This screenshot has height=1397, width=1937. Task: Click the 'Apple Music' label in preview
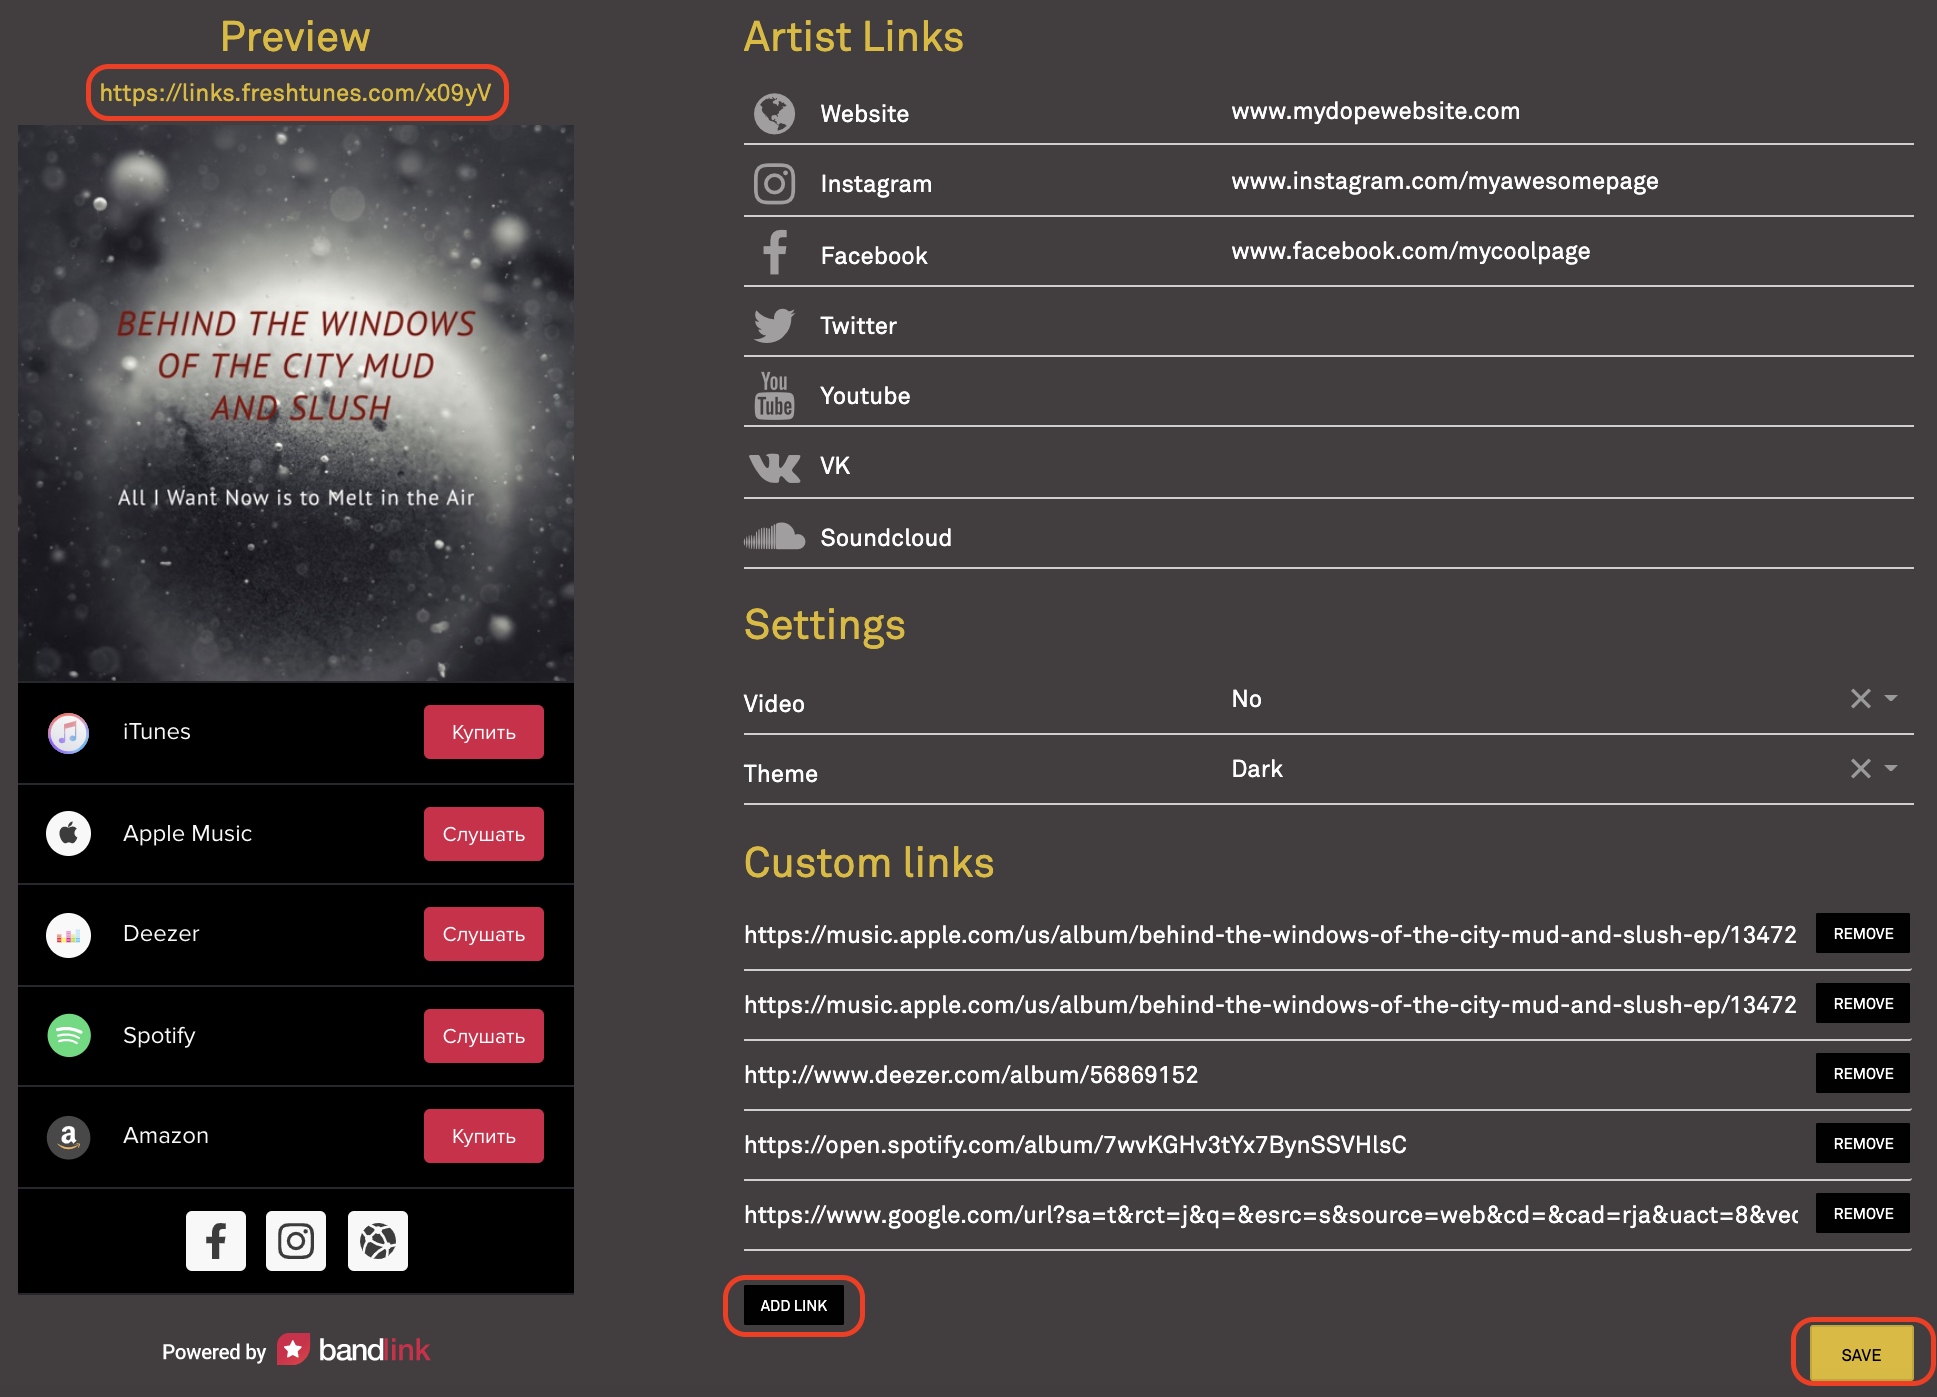(x=187, y=833)
